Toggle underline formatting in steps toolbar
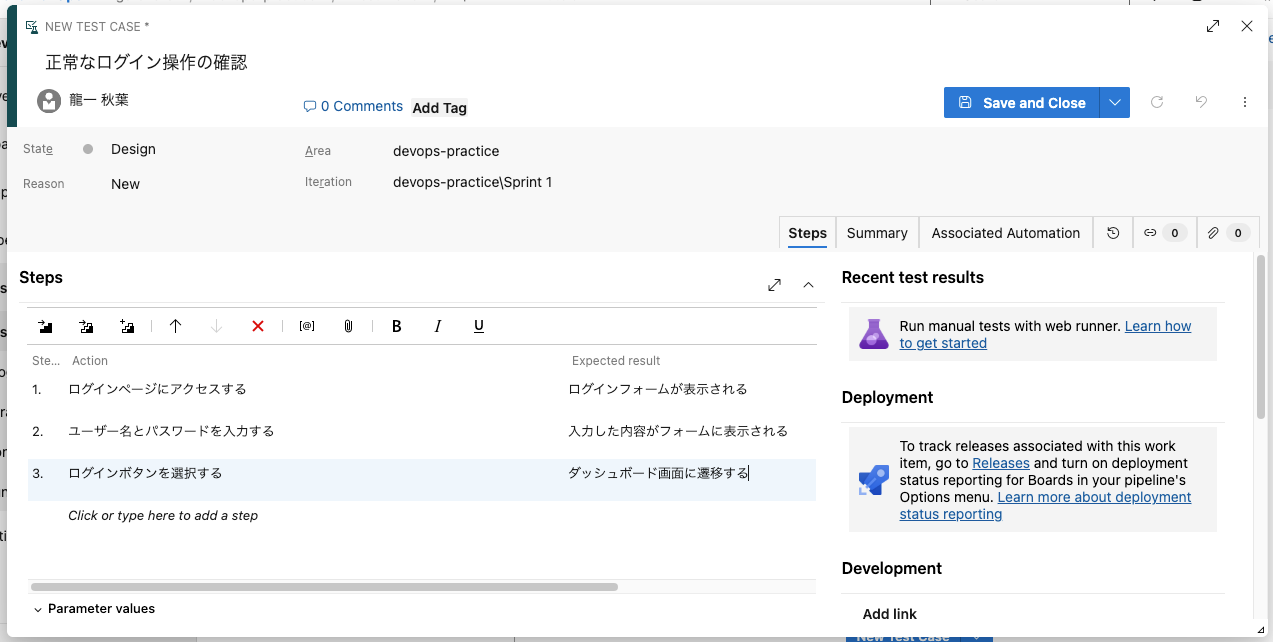This screenshot has height=642, width=1273. pos(479,326)
